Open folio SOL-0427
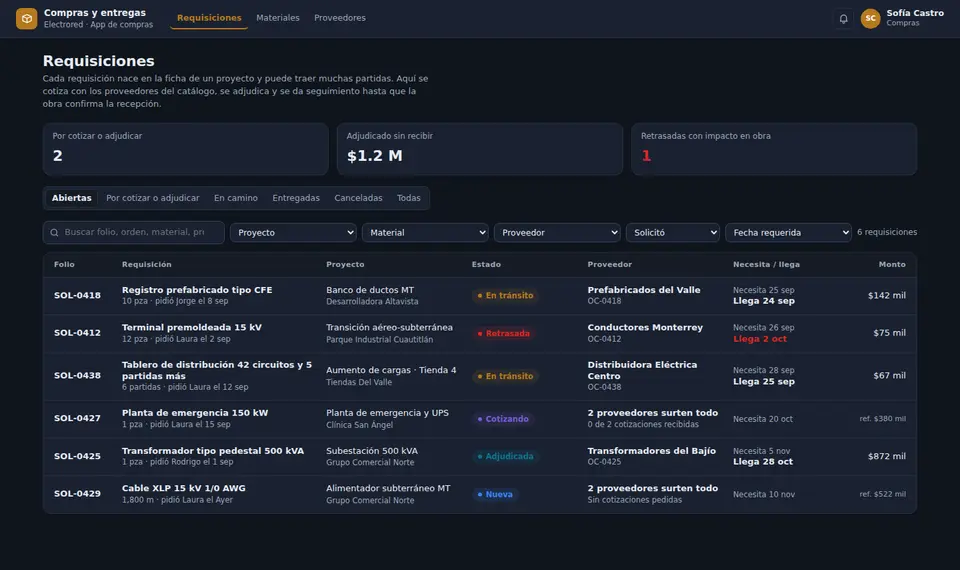This screenshot has height=570, width=960. (x=77, y=418)
